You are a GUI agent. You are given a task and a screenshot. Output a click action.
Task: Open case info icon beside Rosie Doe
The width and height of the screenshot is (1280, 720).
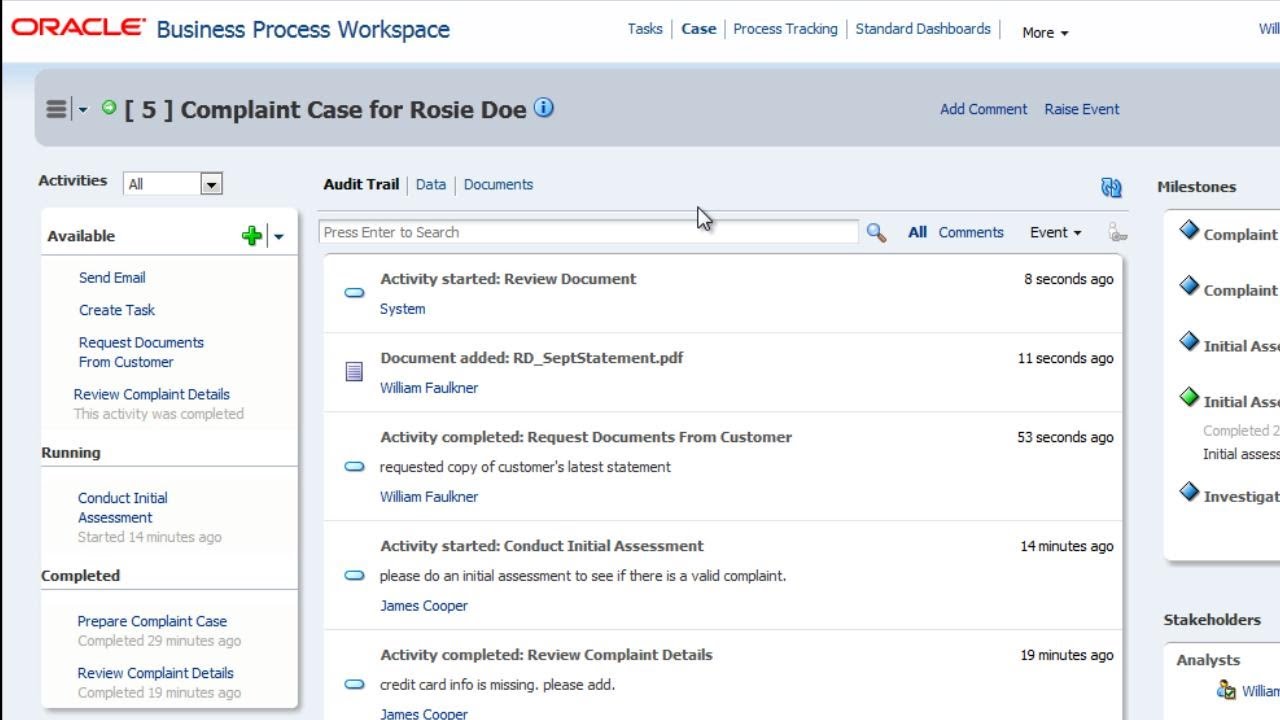tap(543, 107)
